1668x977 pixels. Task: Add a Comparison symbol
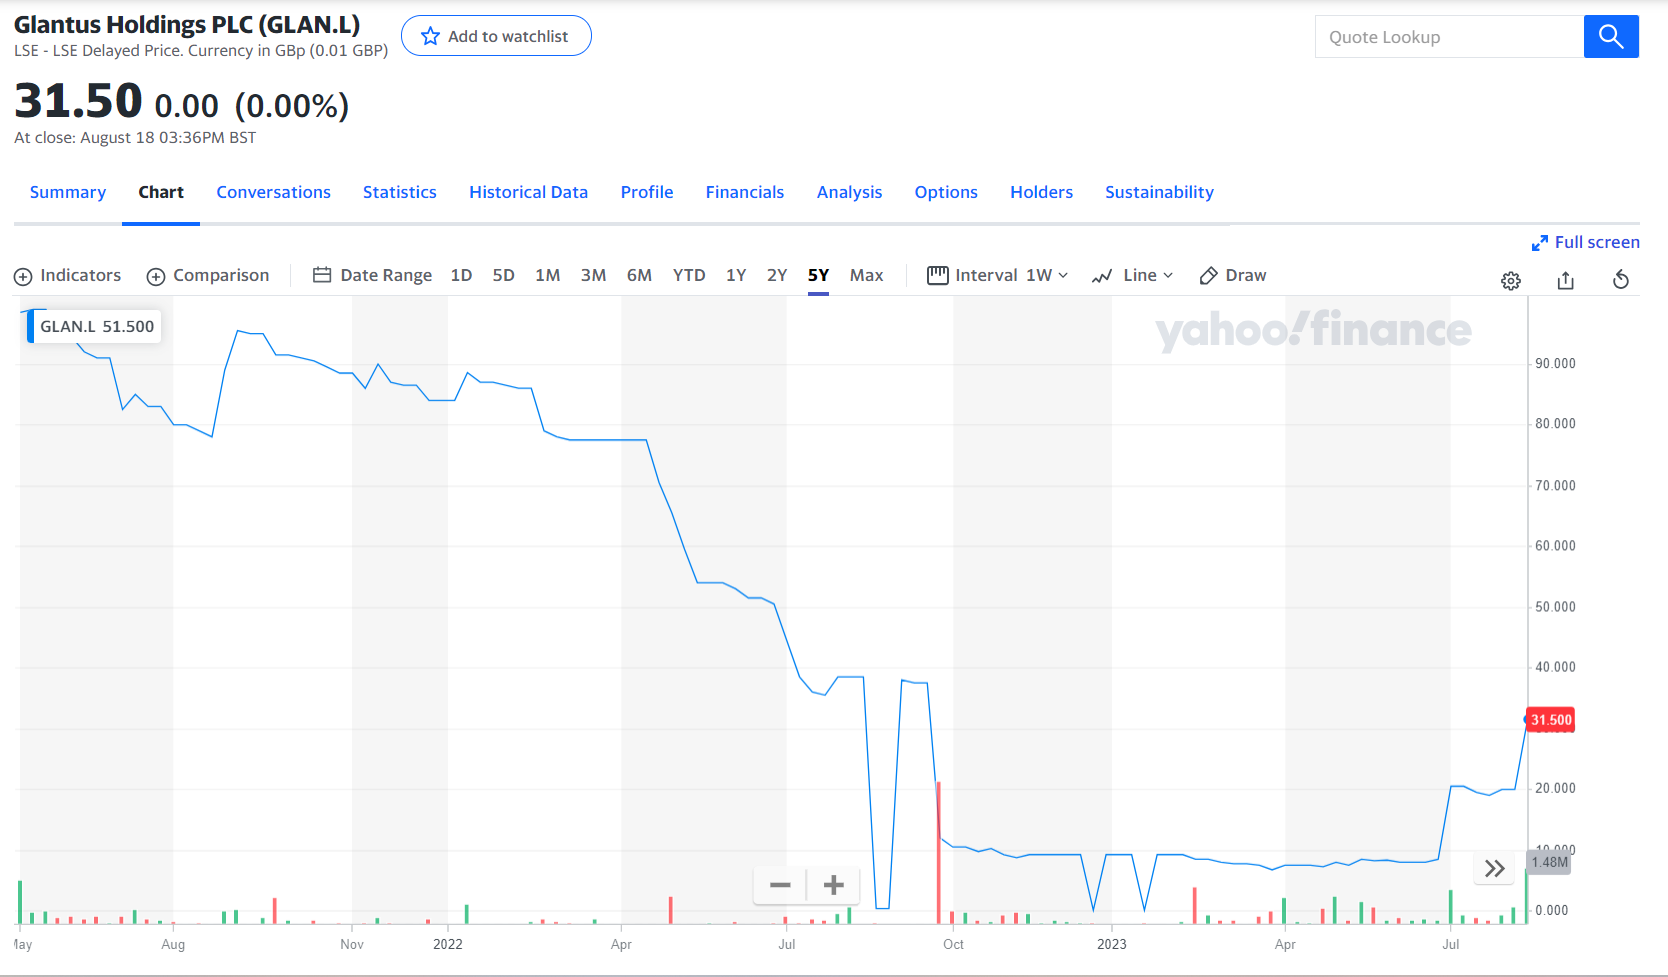(208, 275)
